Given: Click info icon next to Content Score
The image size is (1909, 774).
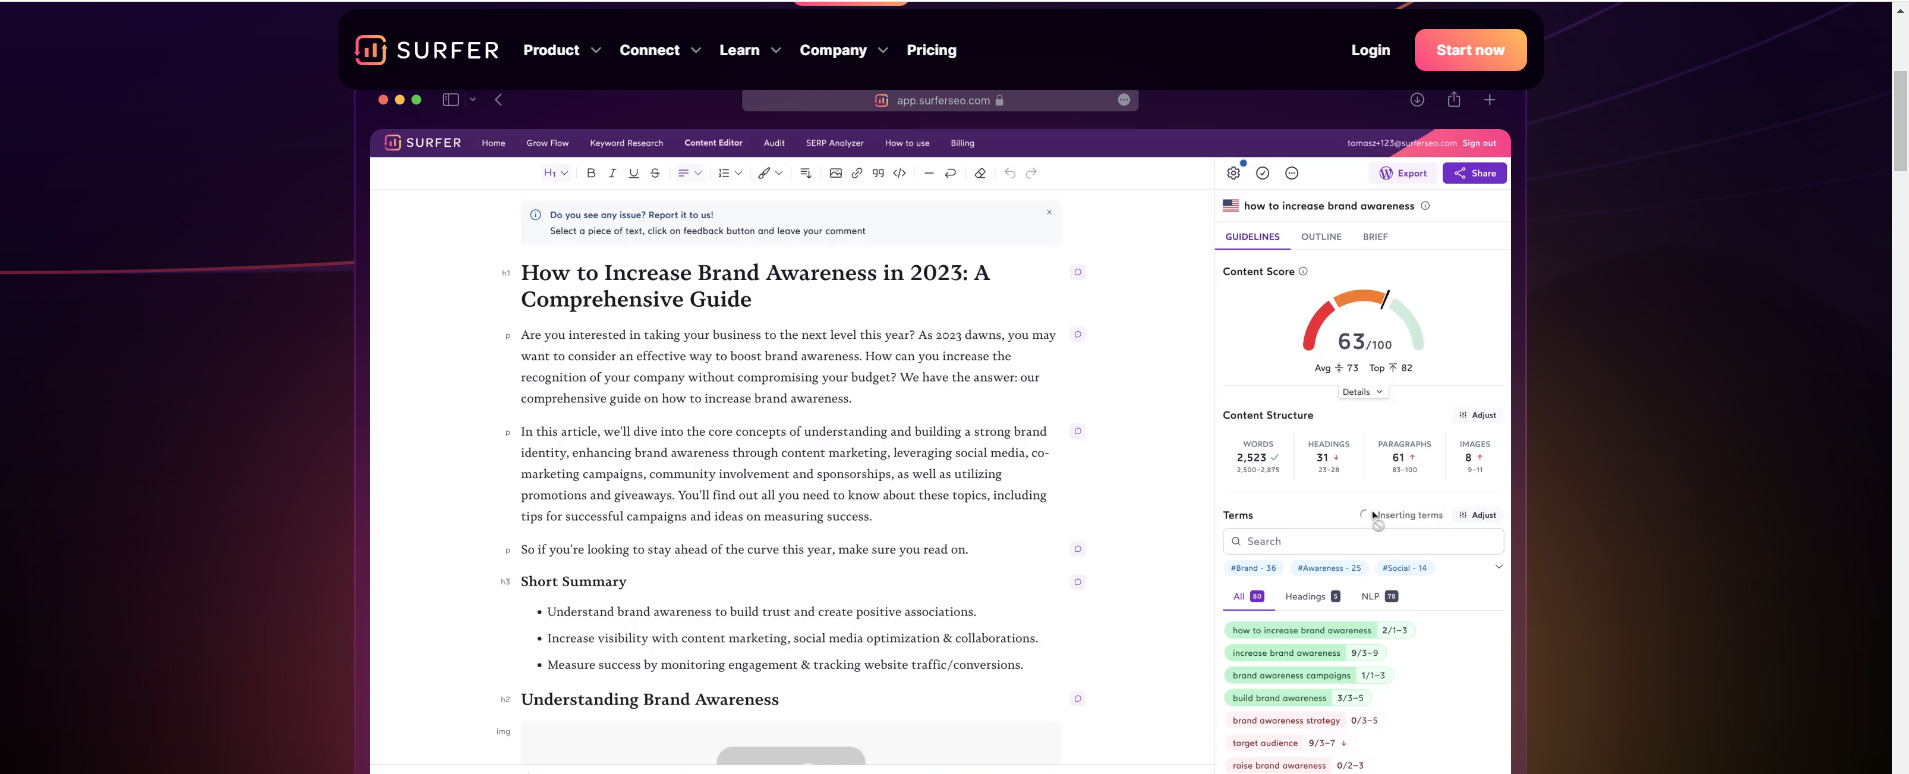Looking at the screenshot, I should click(x=1303, y=271).
